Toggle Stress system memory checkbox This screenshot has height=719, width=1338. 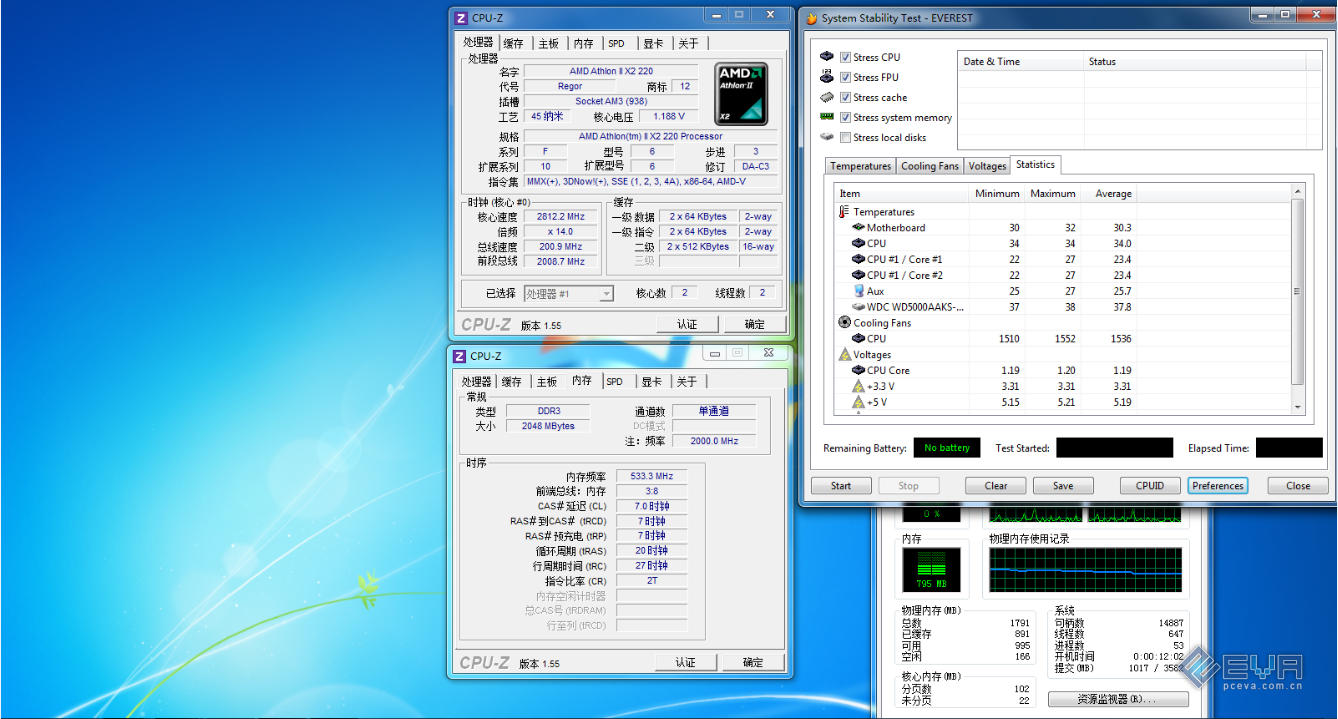(x=846, y=117)
